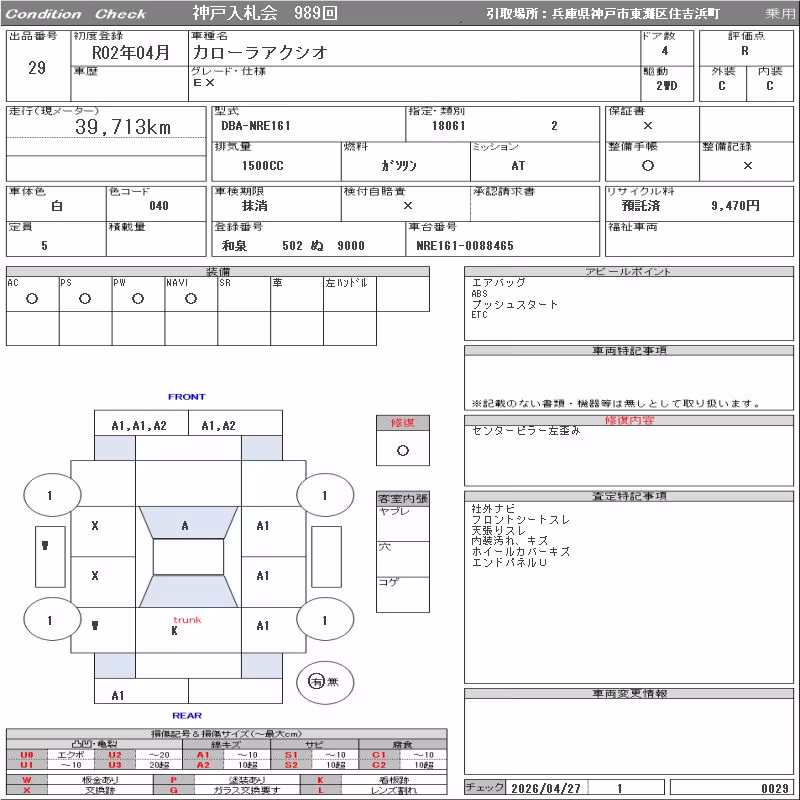Click the × mark under 保証書

pyautogui.click(x=647, y=126)
